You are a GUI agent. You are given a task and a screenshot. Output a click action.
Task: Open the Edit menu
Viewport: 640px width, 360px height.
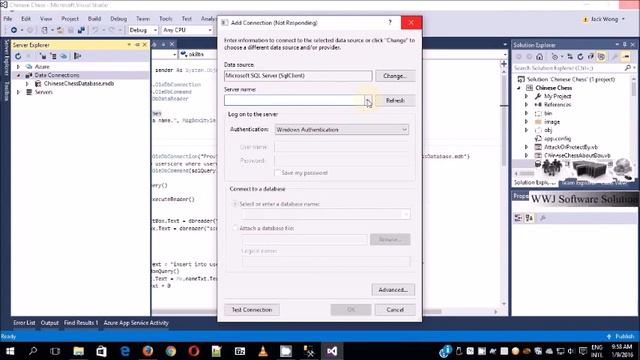pos(26,19)
